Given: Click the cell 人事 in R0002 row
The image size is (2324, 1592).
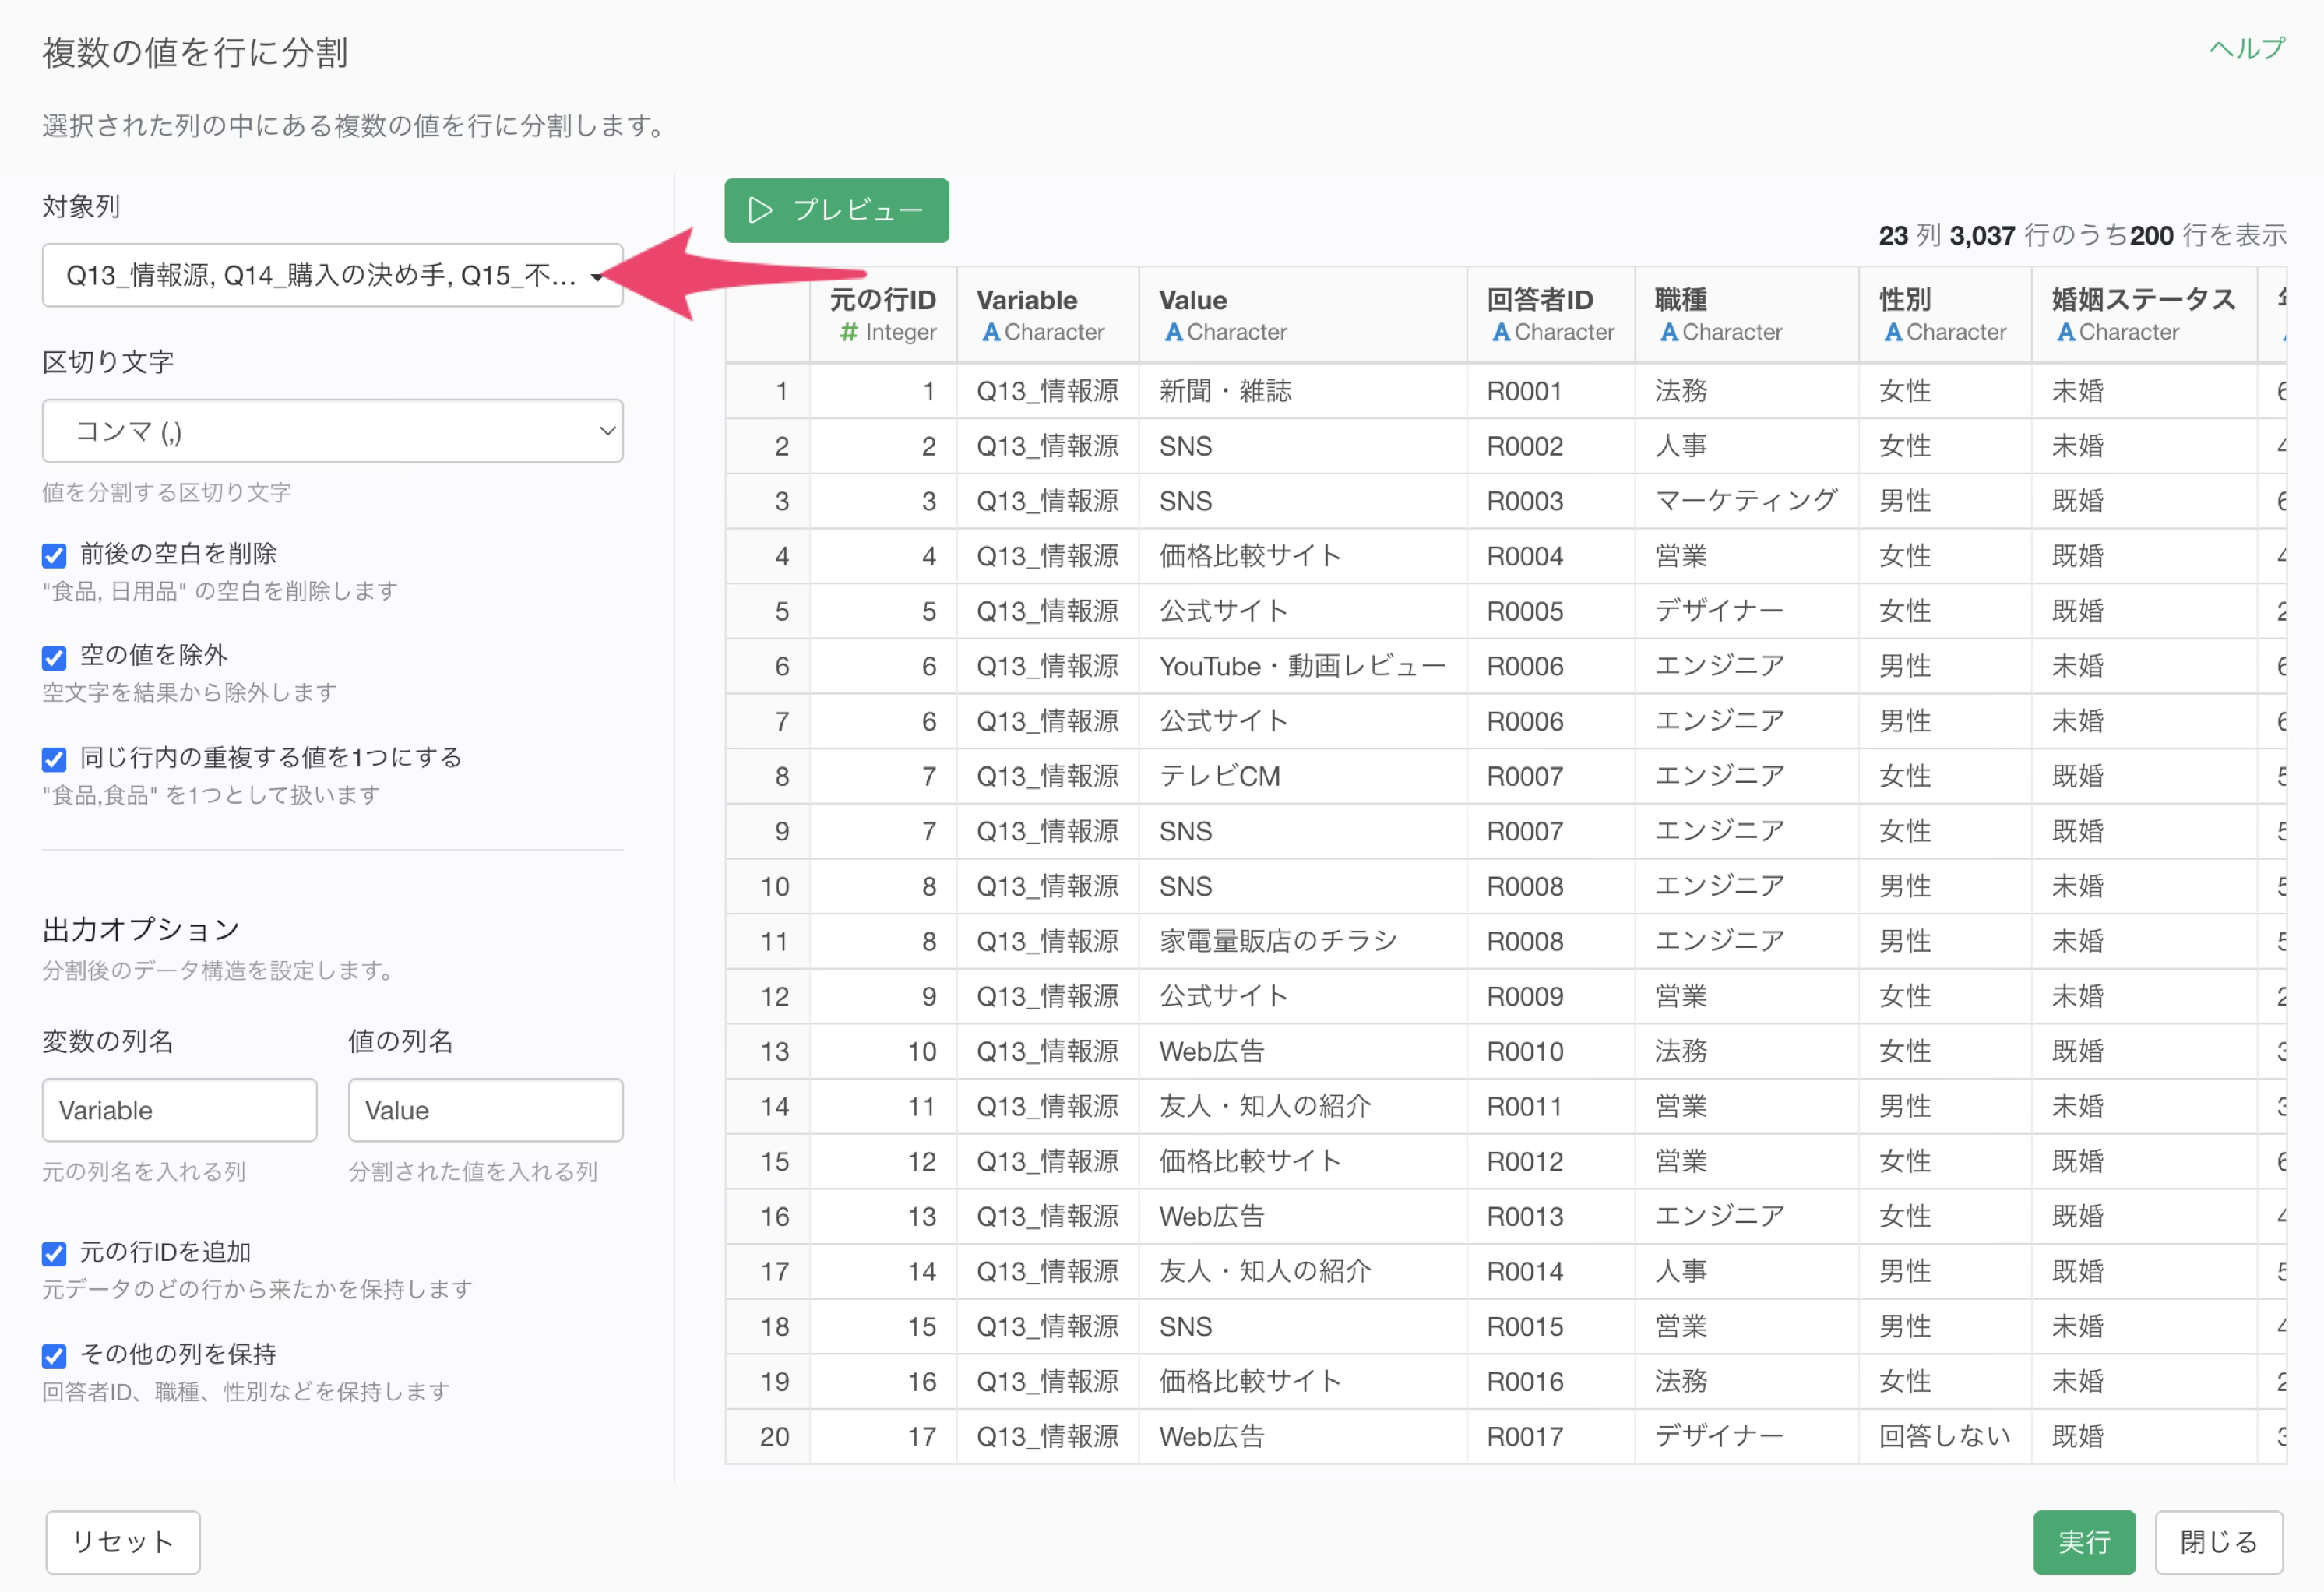Looking at the screenshot, I should [x=1747, y=446].
